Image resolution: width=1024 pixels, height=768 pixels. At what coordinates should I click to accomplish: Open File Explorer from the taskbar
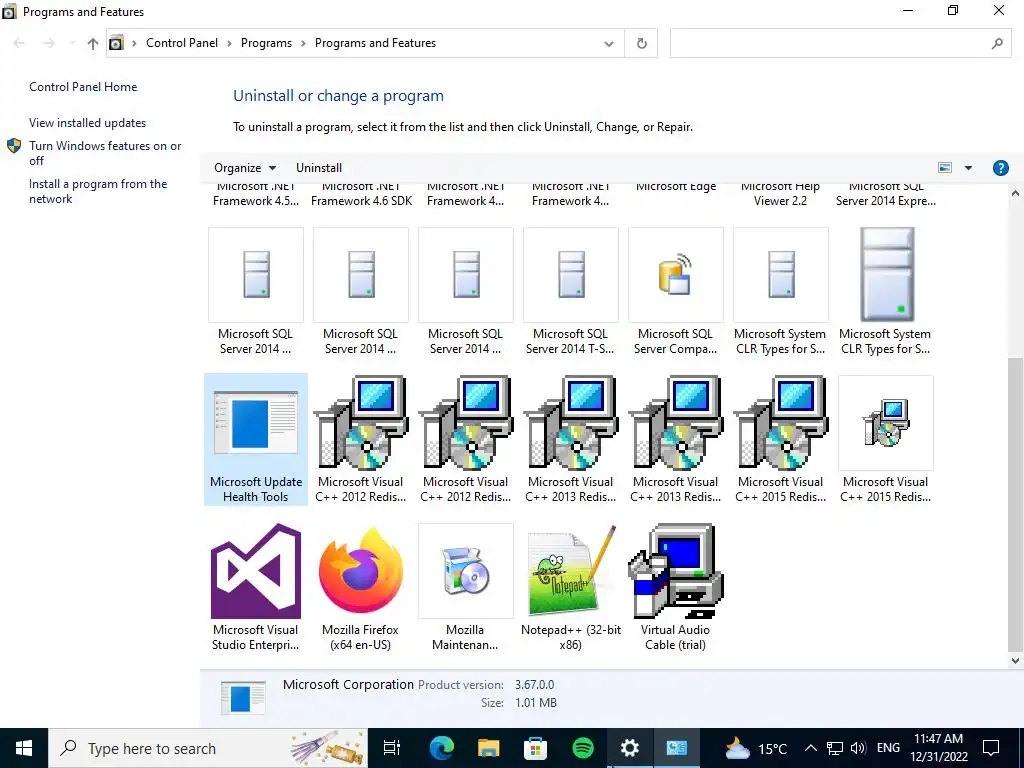click(488, 748)
